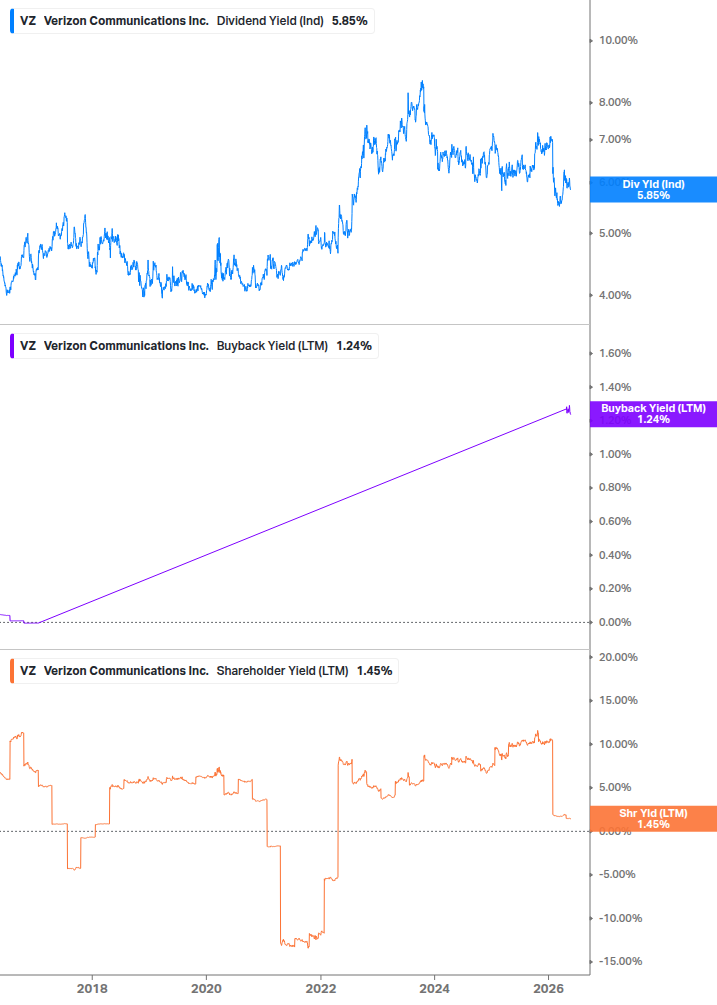Click the -10.00% tick on the shareholder yield axis
The height and width of the screenshot is (1005, 717).
620,918
